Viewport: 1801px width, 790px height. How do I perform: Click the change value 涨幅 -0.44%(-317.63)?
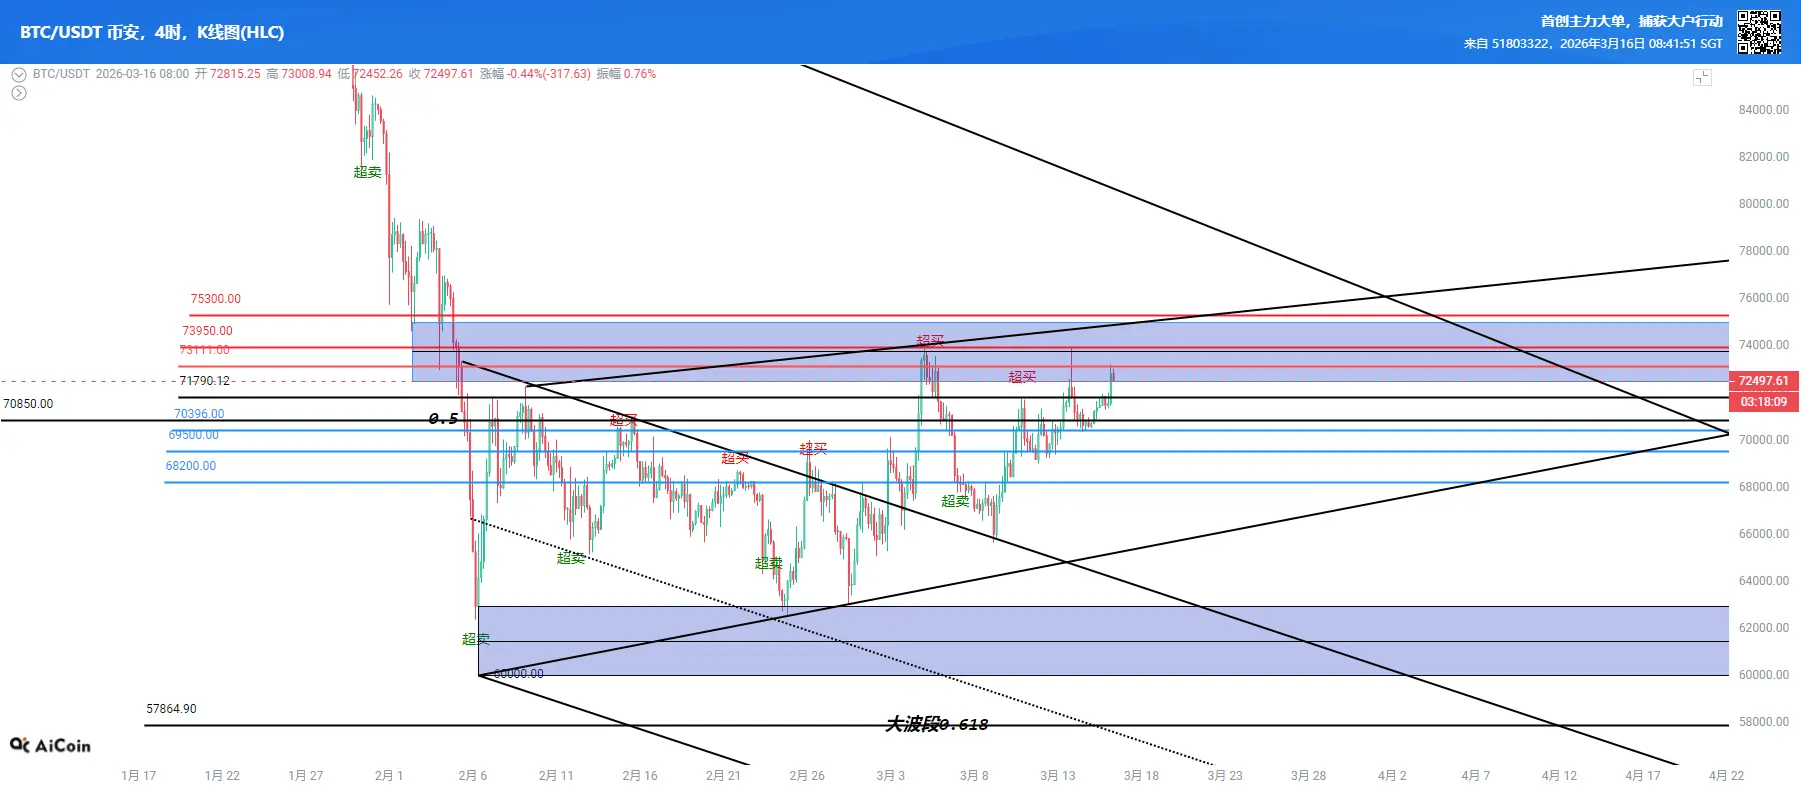(x=535, y=74)
